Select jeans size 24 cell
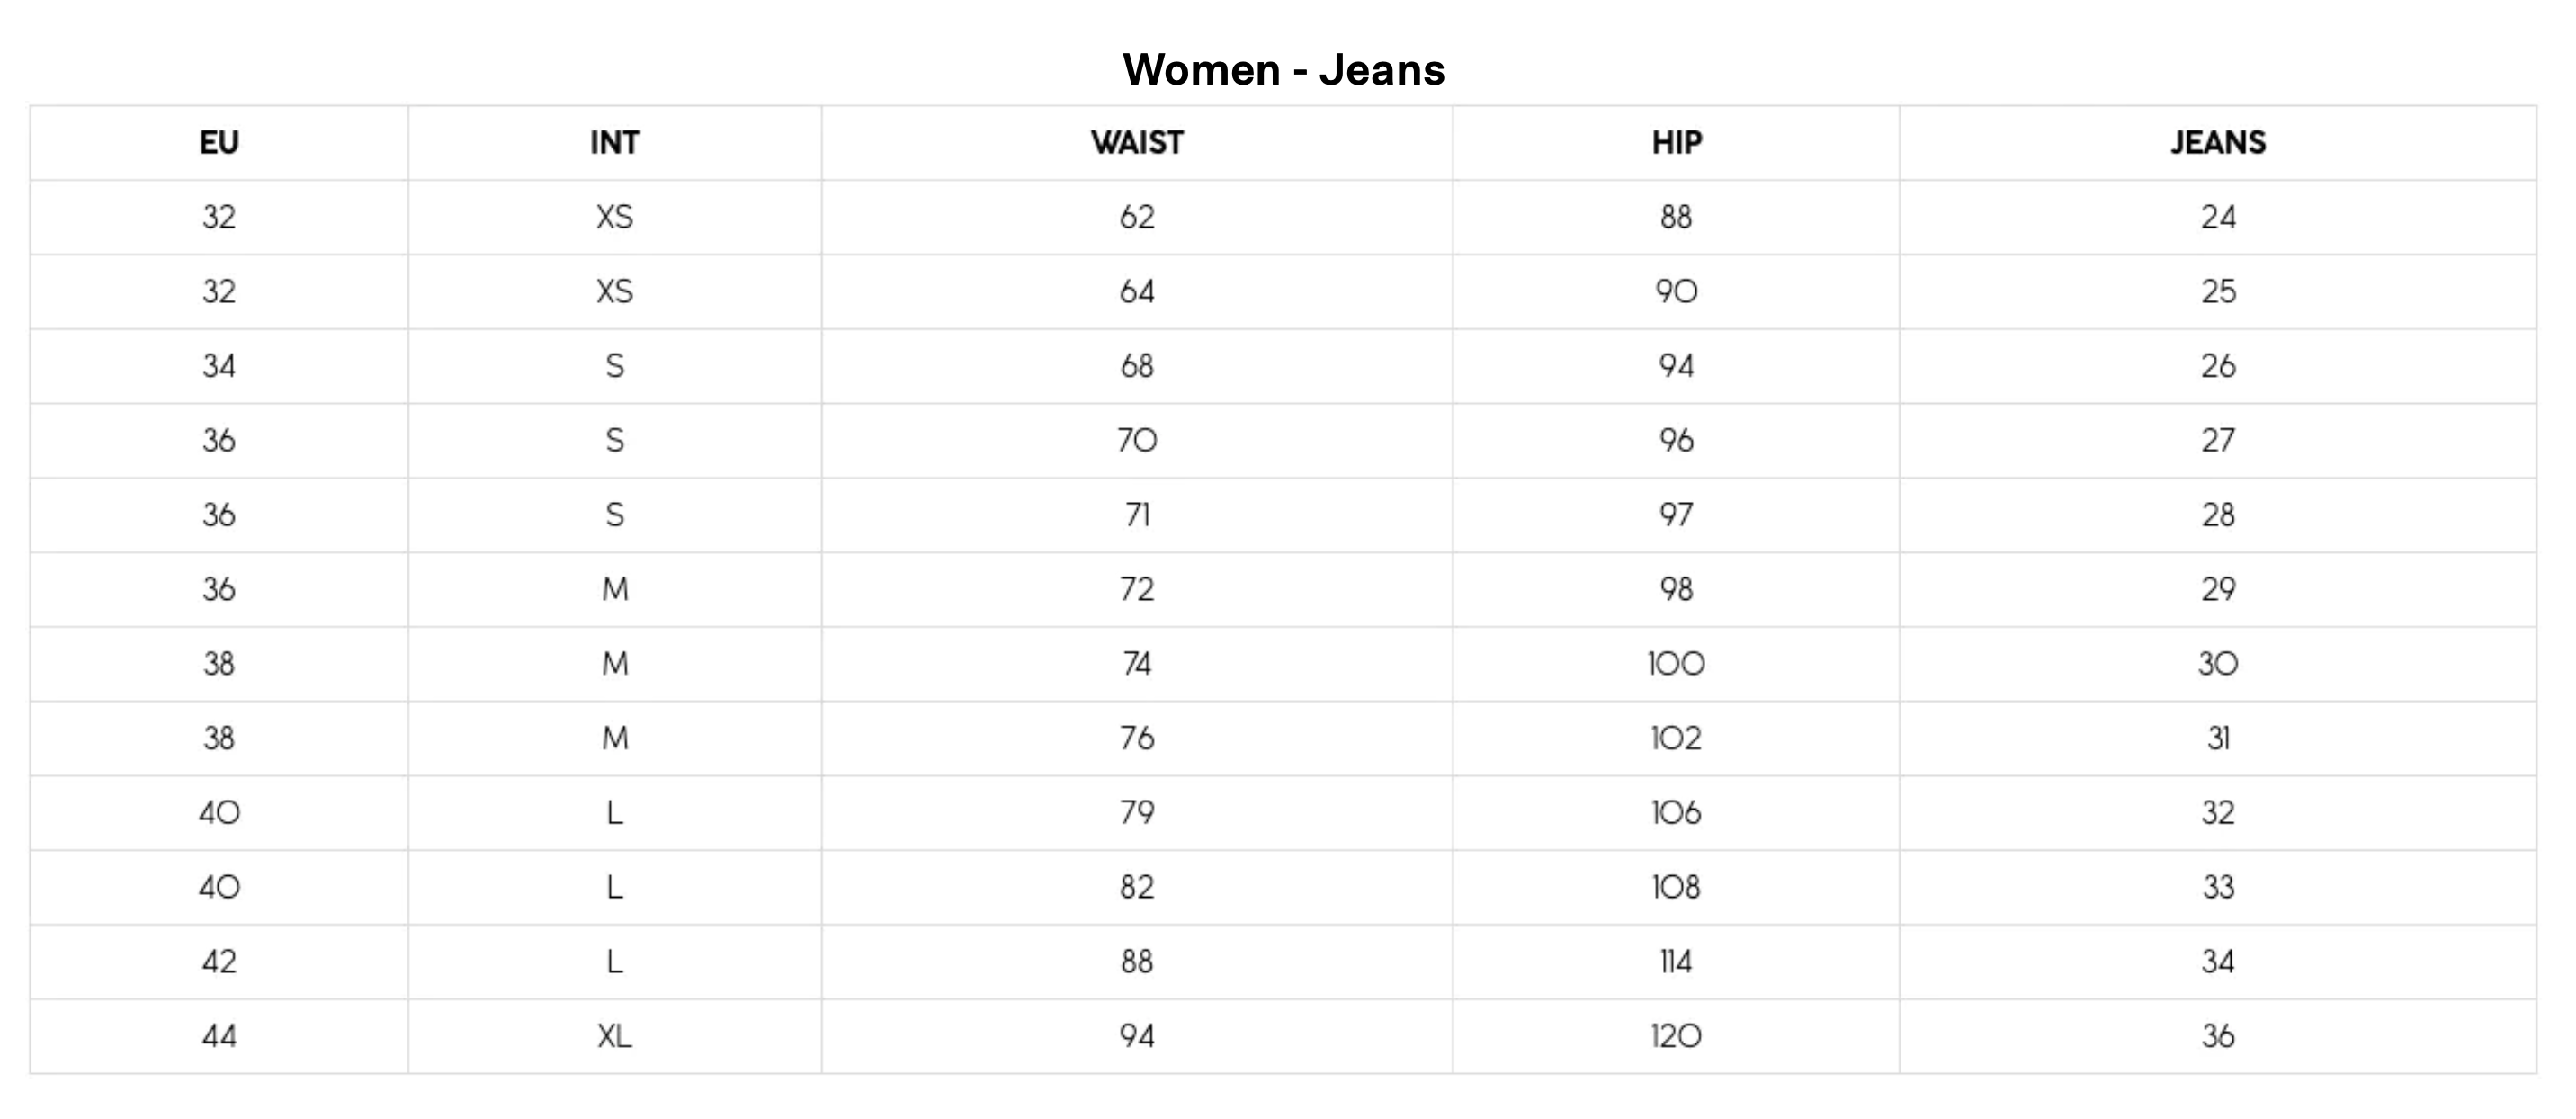The image size is (2576, 1119). [x=2218, y=217]
